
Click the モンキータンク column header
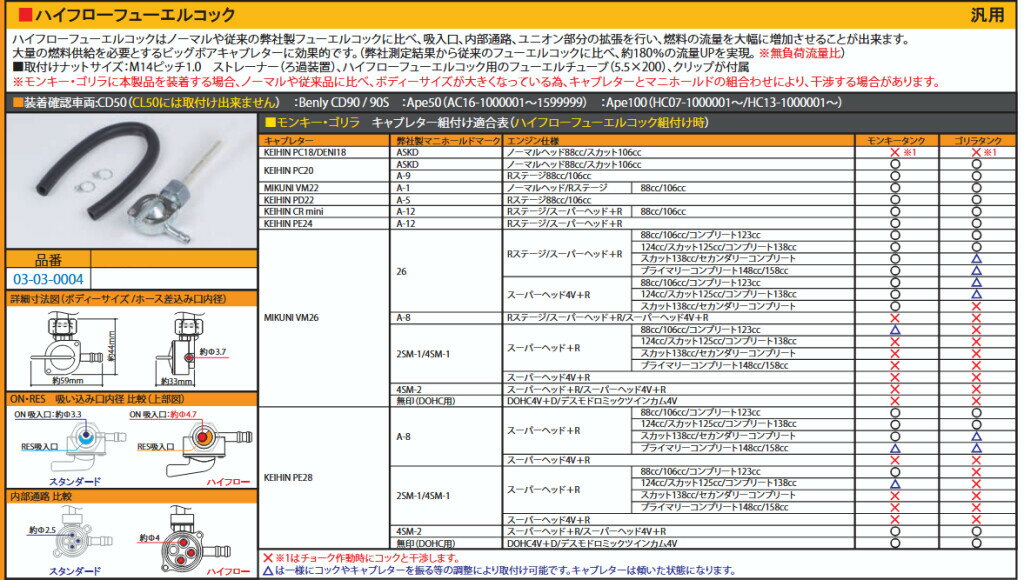coord(895,141)
